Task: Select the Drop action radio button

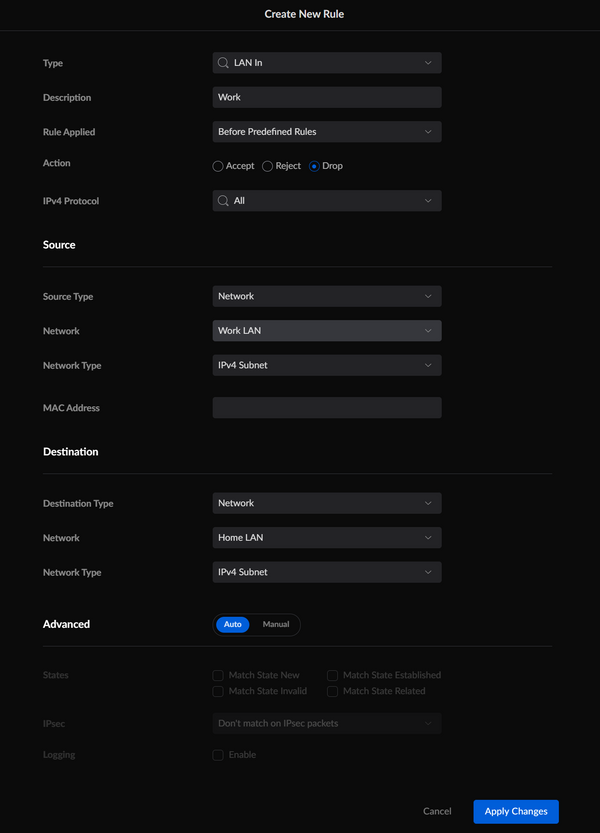Action: (314, 166)
